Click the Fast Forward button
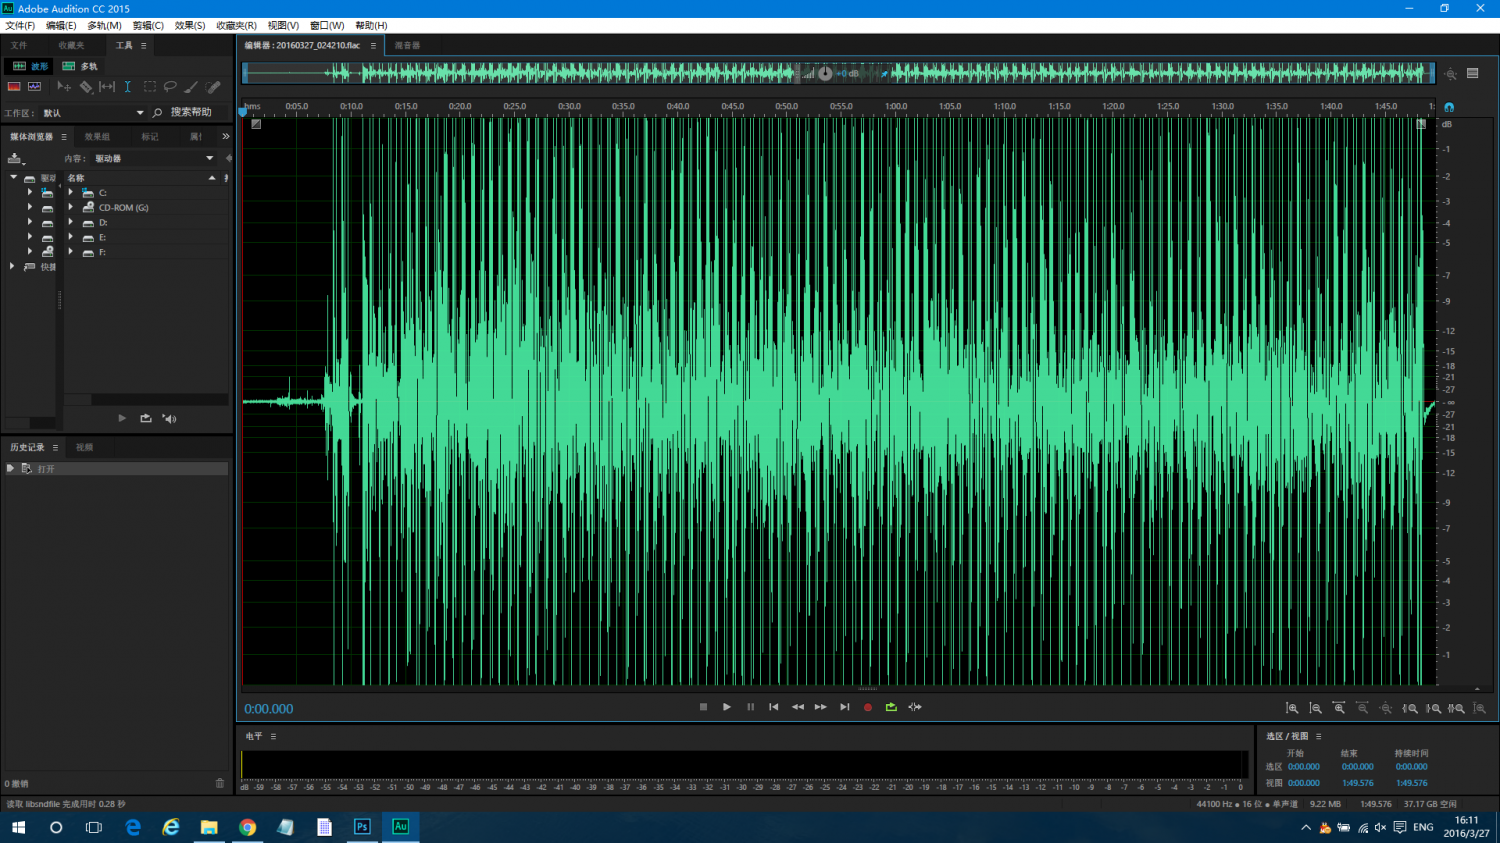The image size is (1500, 843). [x=820, y=707]
